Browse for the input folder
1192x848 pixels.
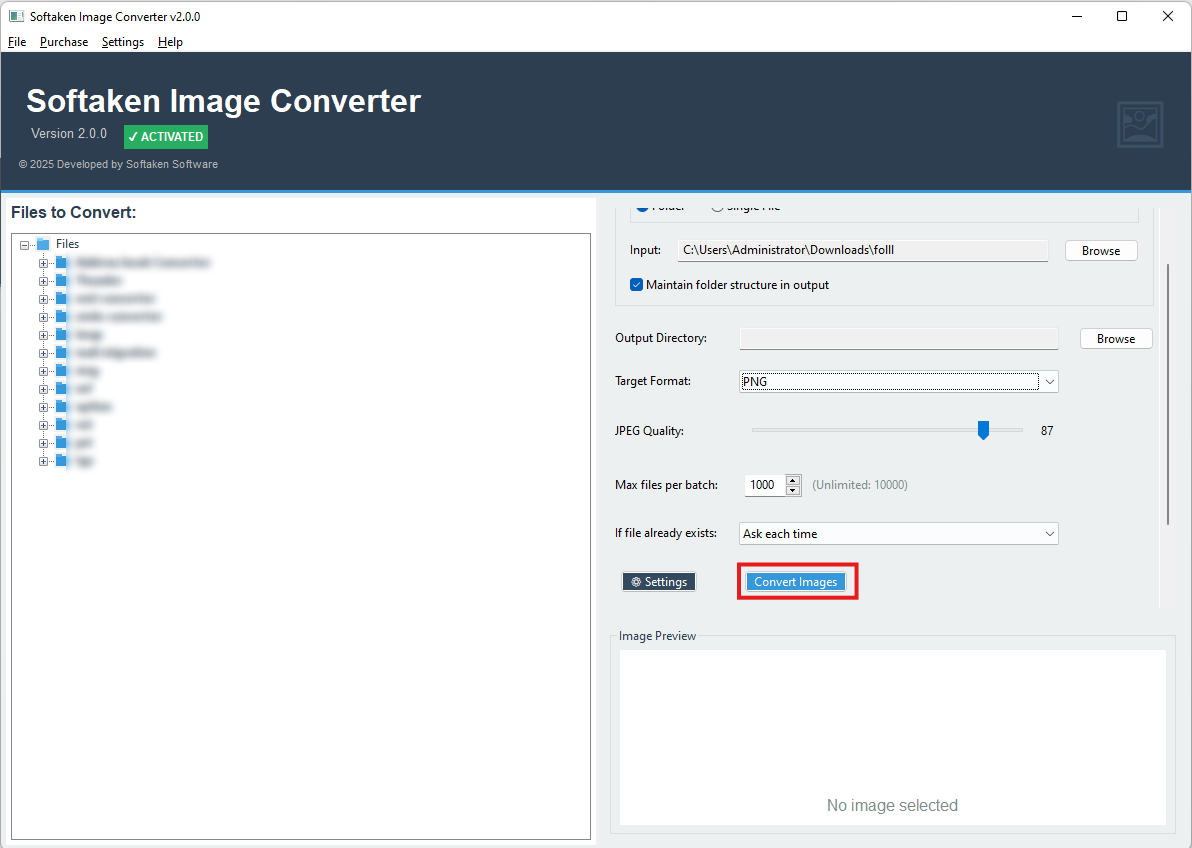click(1101, 251)
